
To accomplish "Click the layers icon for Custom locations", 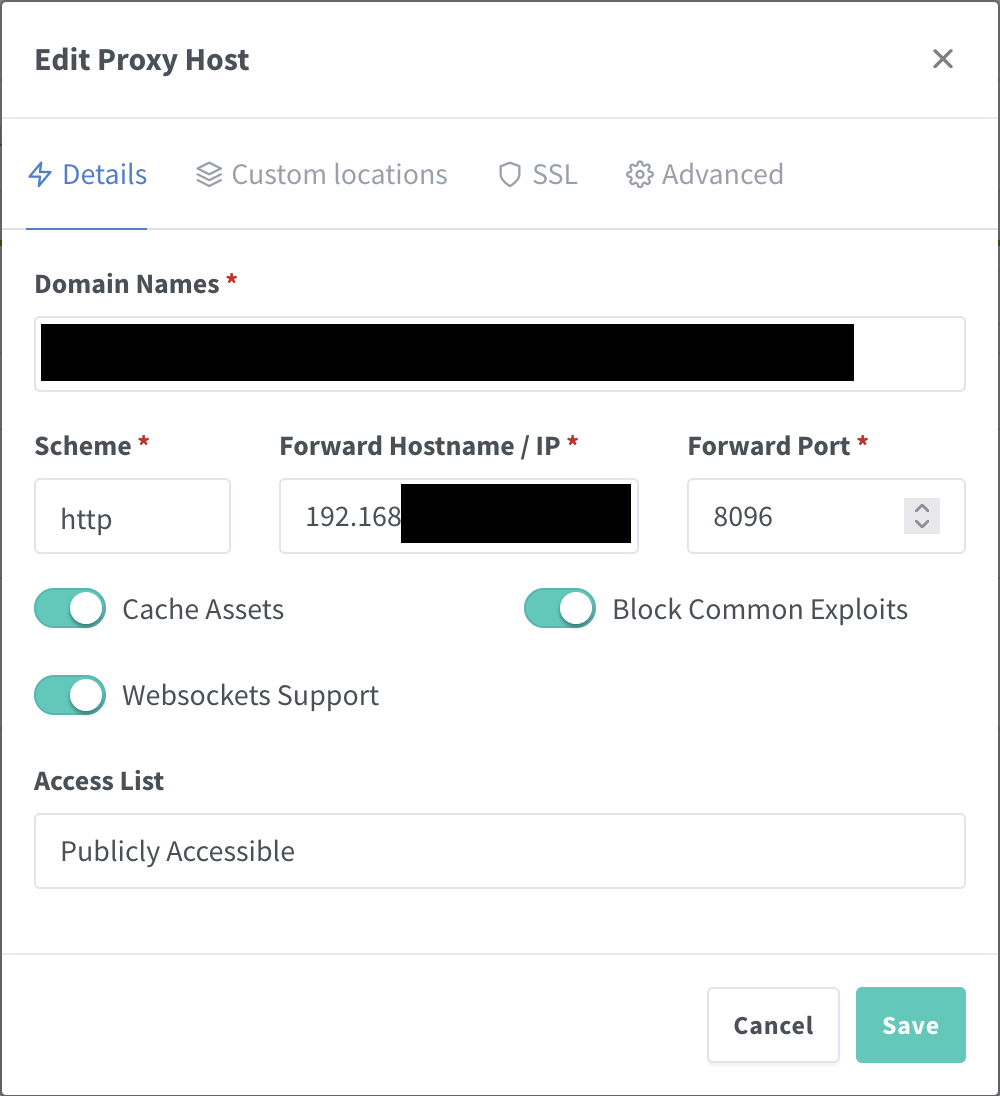I will pyautogui.click(x=208, y=175).
